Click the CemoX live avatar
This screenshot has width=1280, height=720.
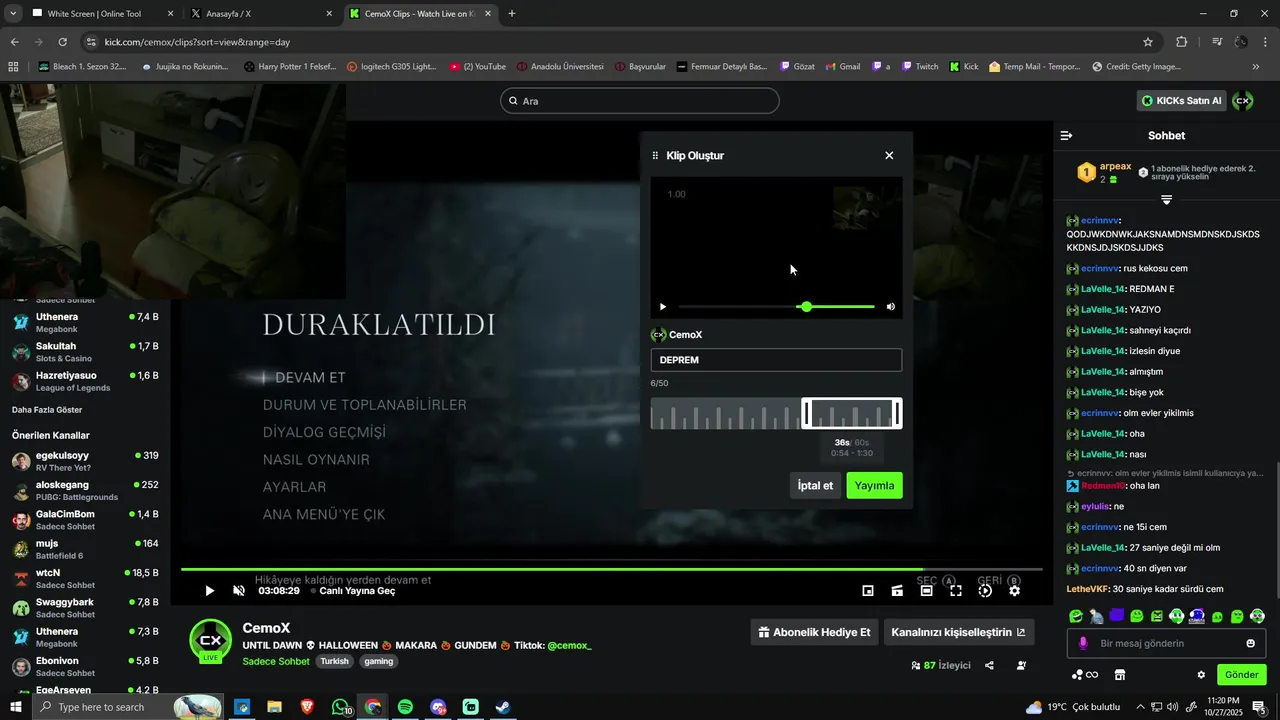pos(211,641)
